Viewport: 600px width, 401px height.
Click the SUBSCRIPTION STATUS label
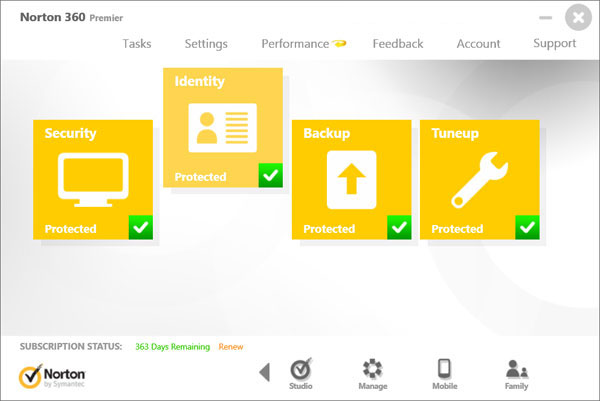pyautogui.click(x=71, y=346)
